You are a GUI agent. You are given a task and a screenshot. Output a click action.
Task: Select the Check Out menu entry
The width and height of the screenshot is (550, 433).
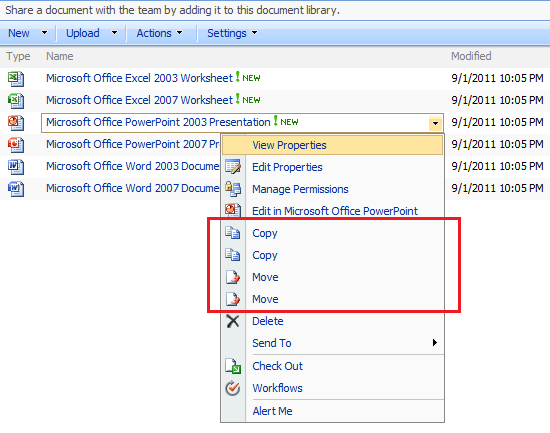[333, 366]
